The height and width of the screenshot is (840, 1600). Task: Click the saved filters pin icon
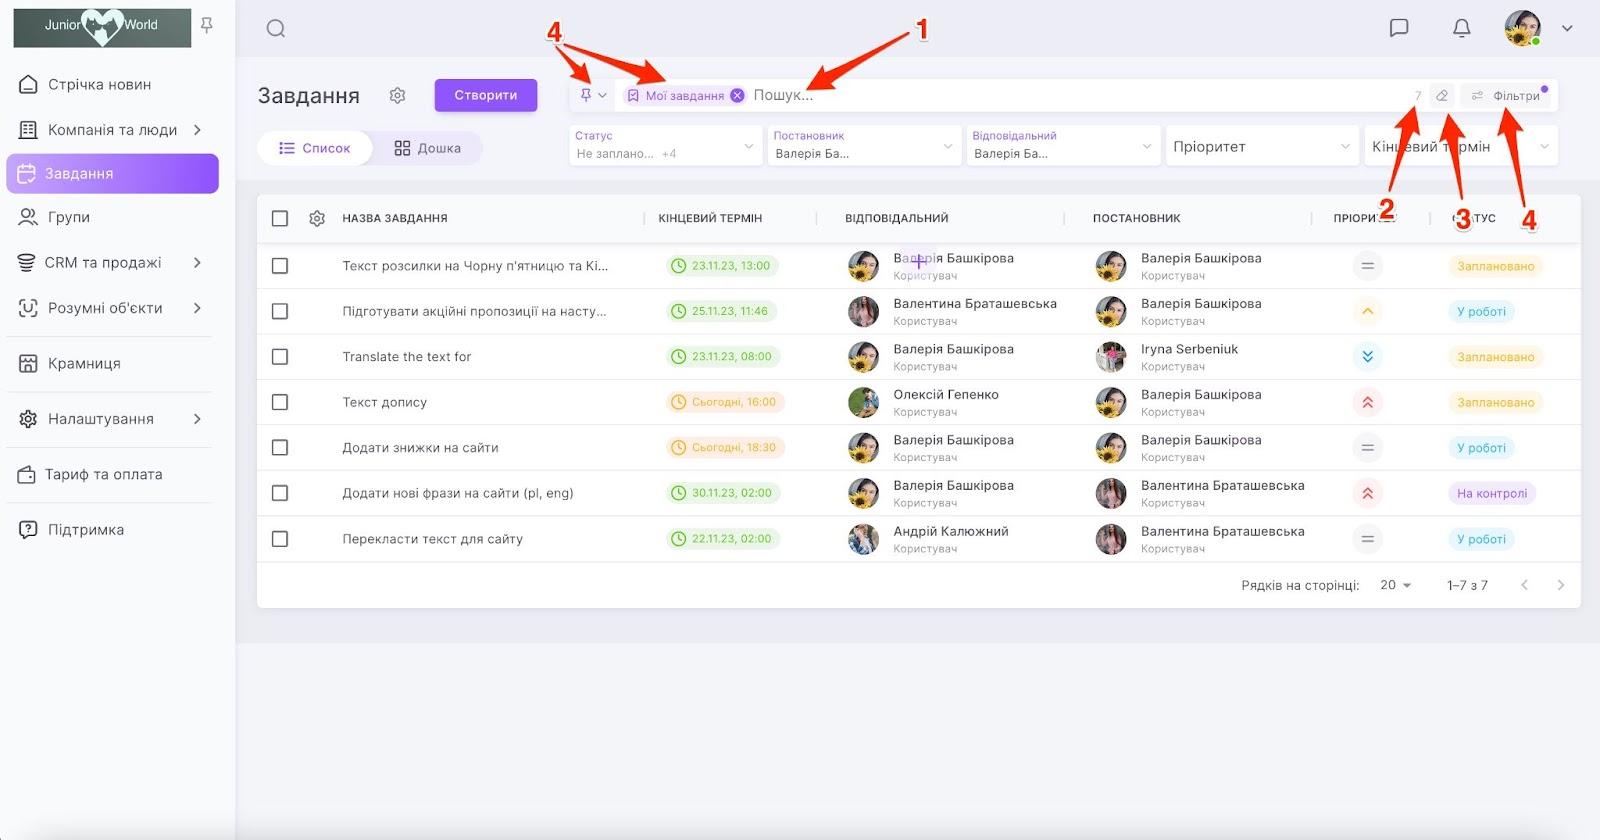click(x=587, y=95)
